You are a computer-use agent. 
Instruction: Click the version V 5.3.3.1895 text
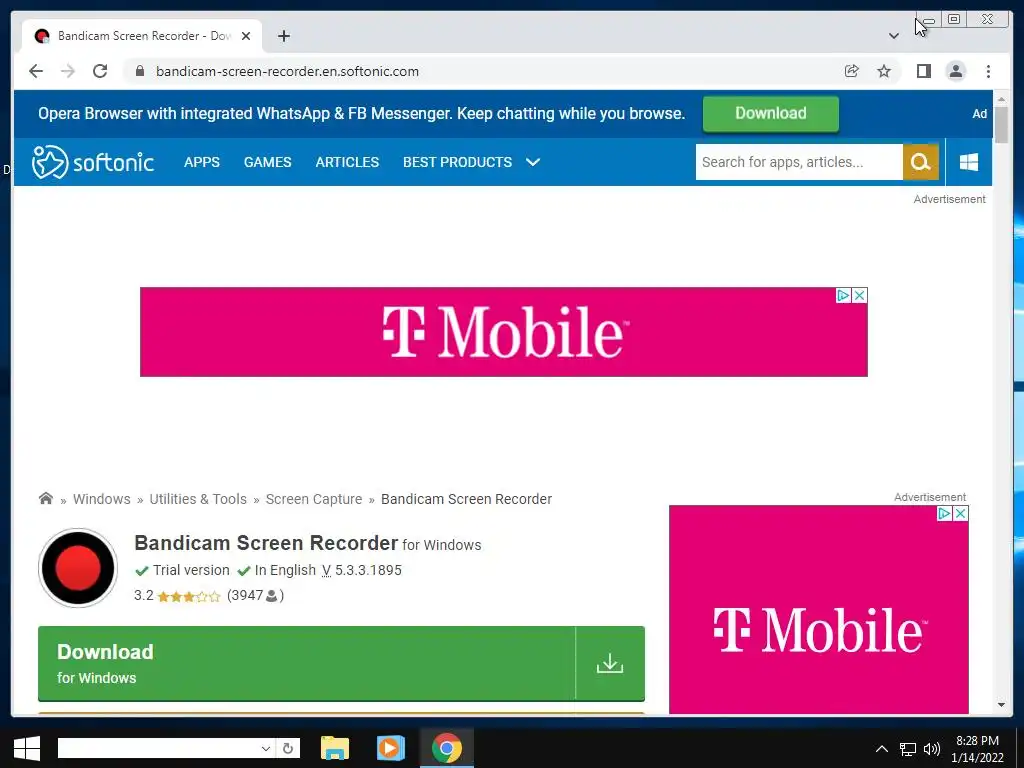[x=362, y=570]
